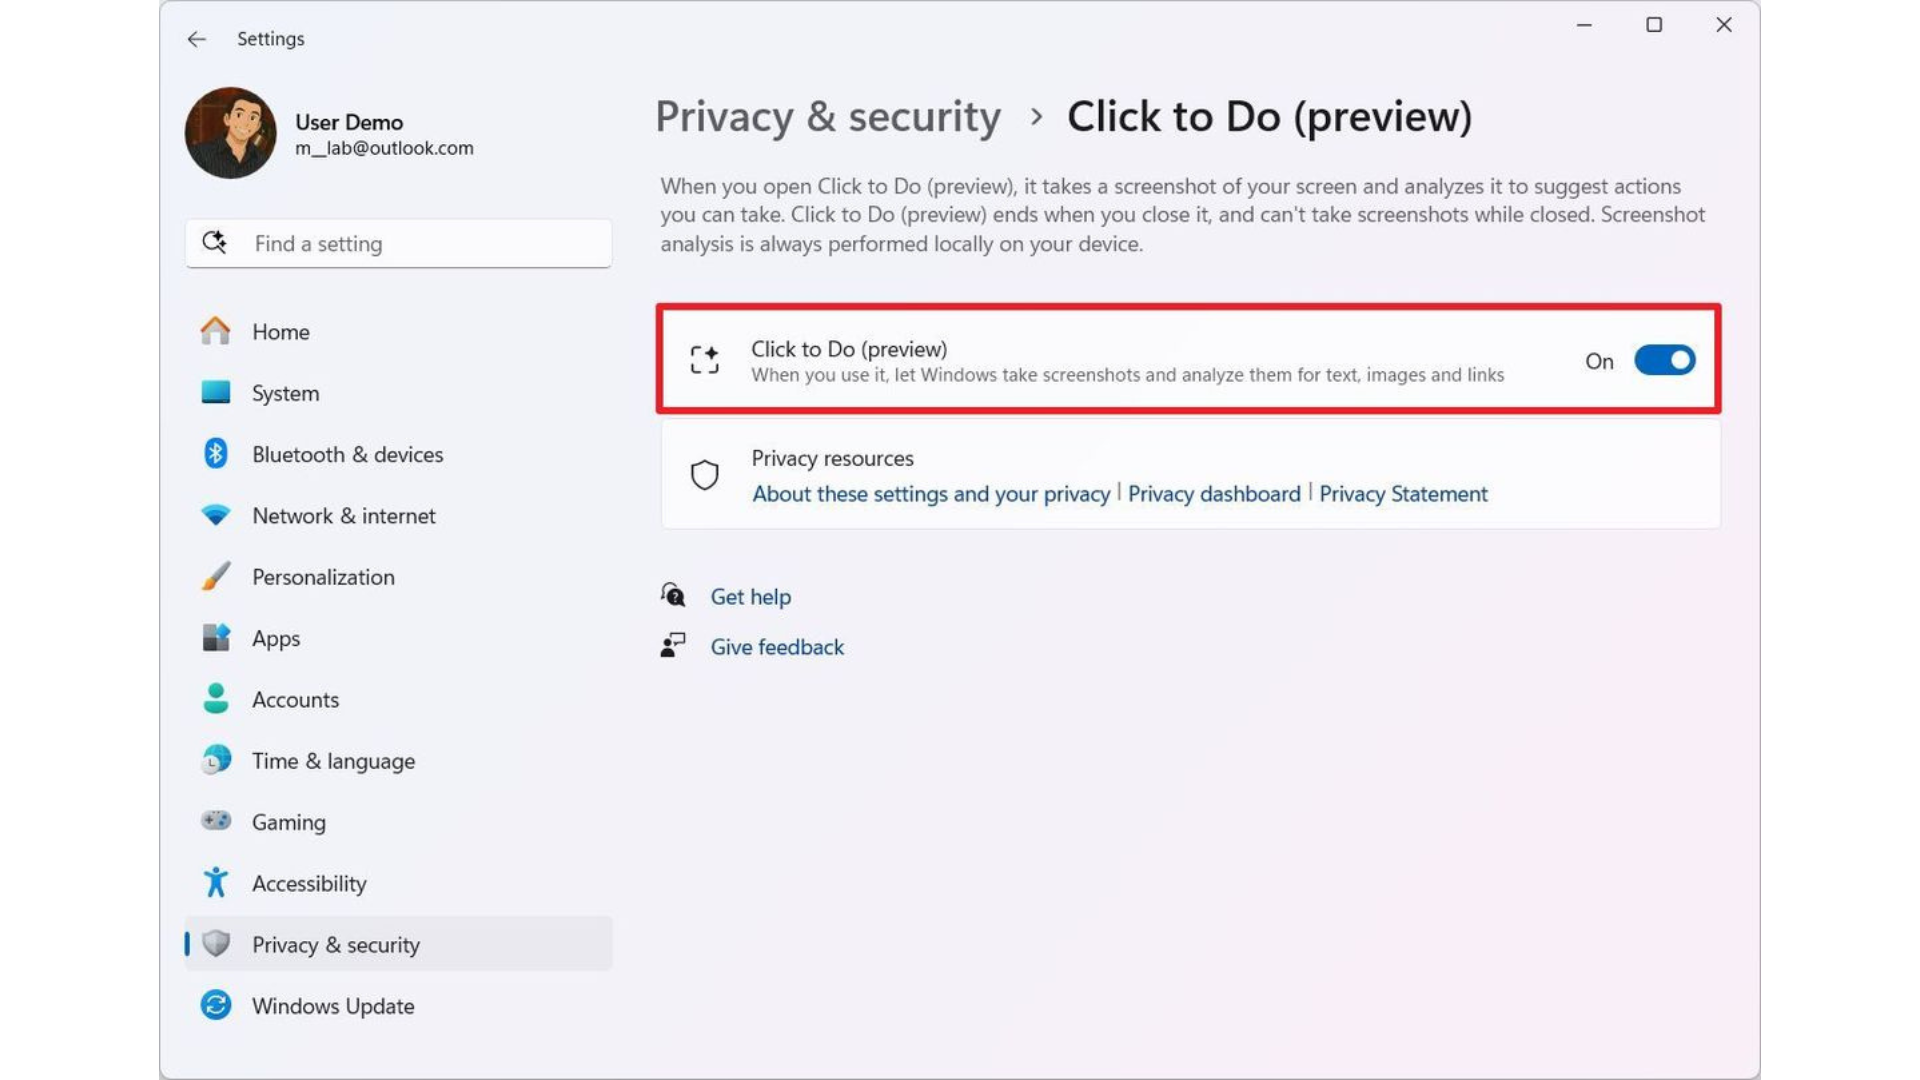Click Give feedback
Viewport: 1920px width, 1080px height.
pos(777,646)
